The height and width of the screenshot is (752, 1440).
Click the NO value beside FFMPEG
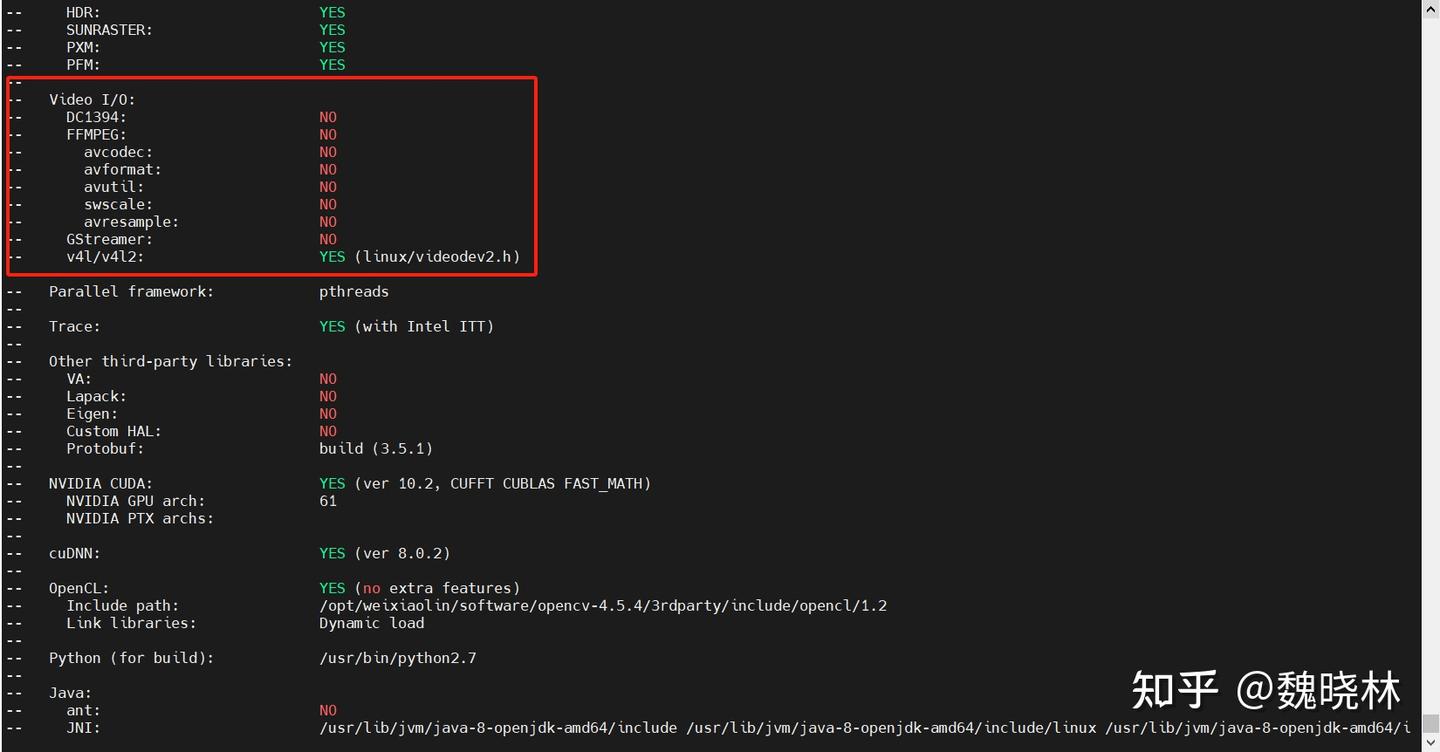pyautogui.click(x=328, y=135)
